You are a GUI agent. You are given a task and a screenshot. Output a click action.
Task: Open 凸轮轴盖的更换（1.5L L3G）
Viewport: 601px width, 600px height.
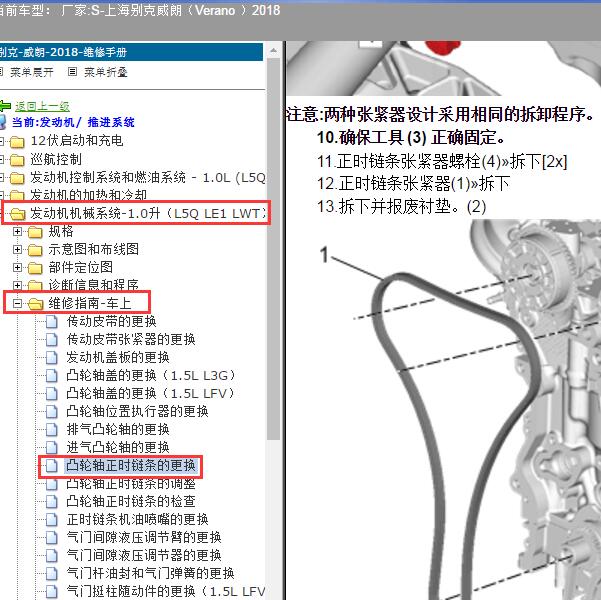click(x=150, y=375)
